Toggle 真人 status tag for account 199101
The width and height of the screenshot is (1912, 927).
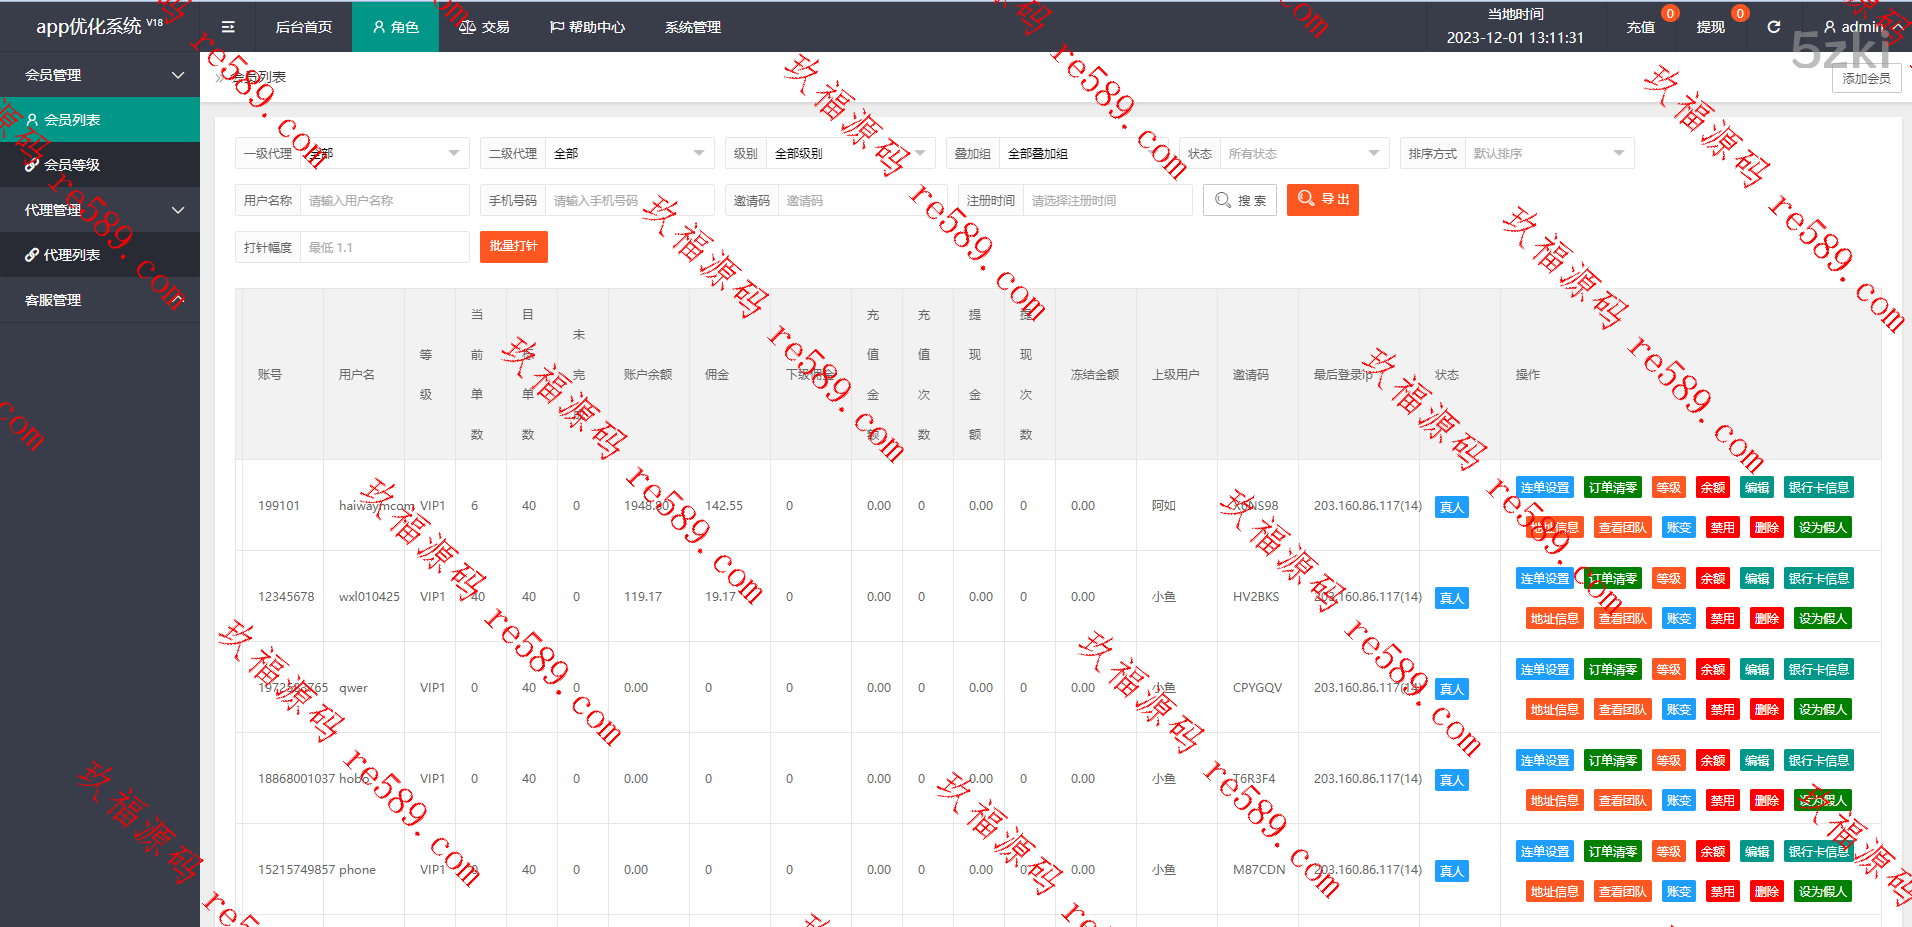(1451, 507)
